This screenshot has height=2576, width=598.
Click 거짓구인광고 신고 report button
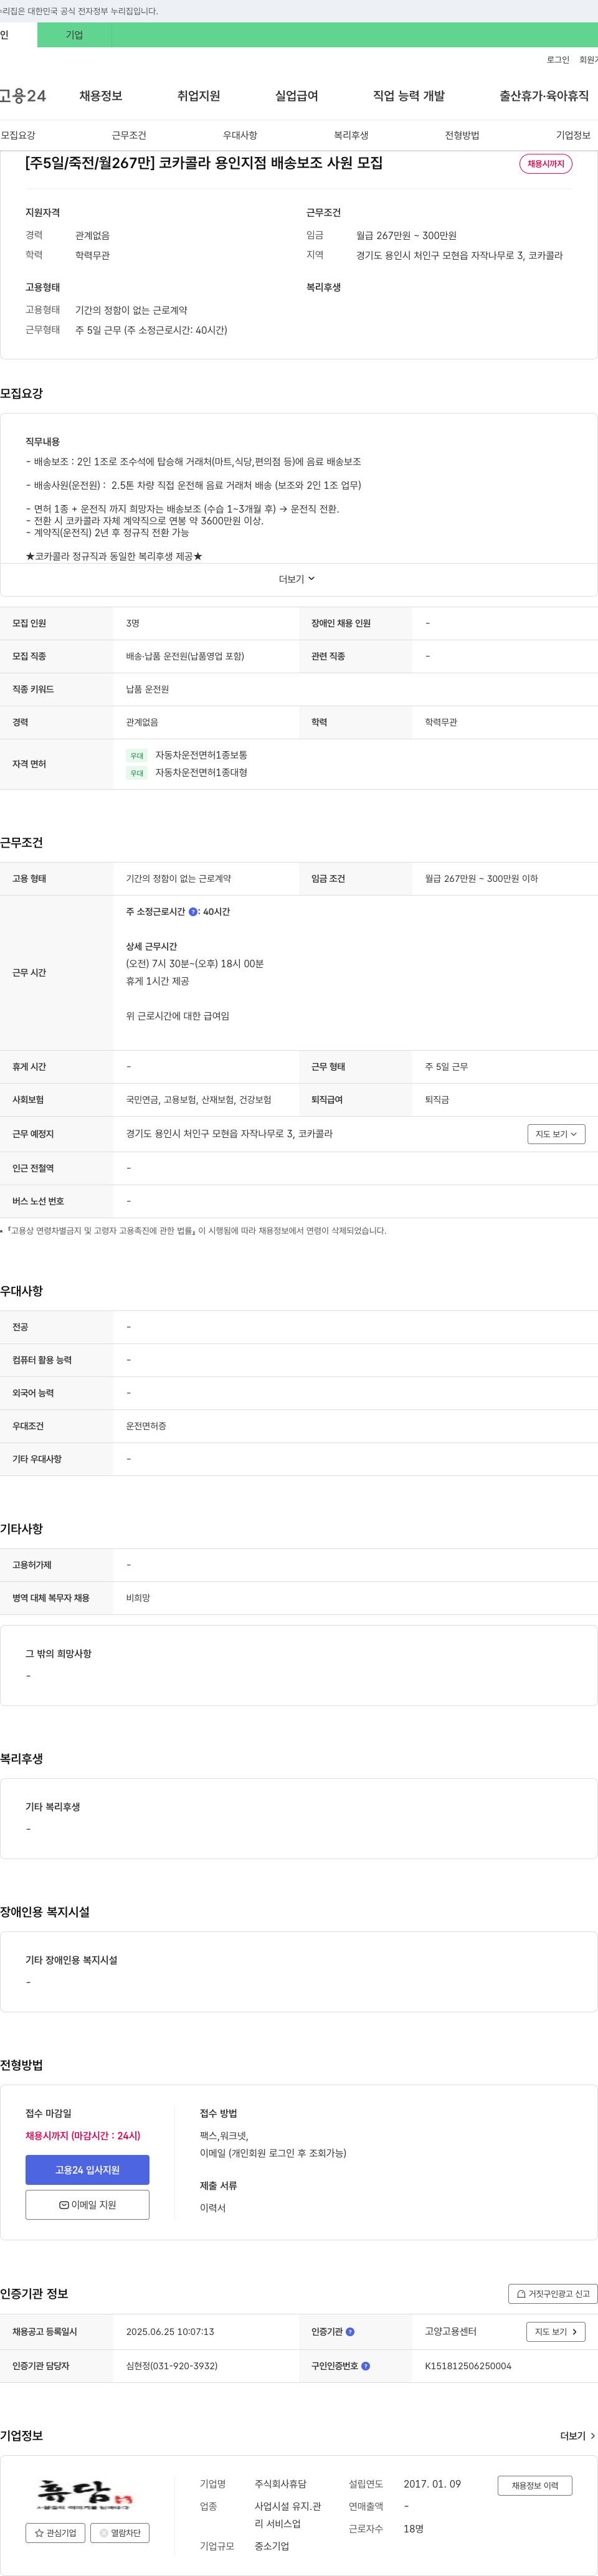tap(553, 2294)
